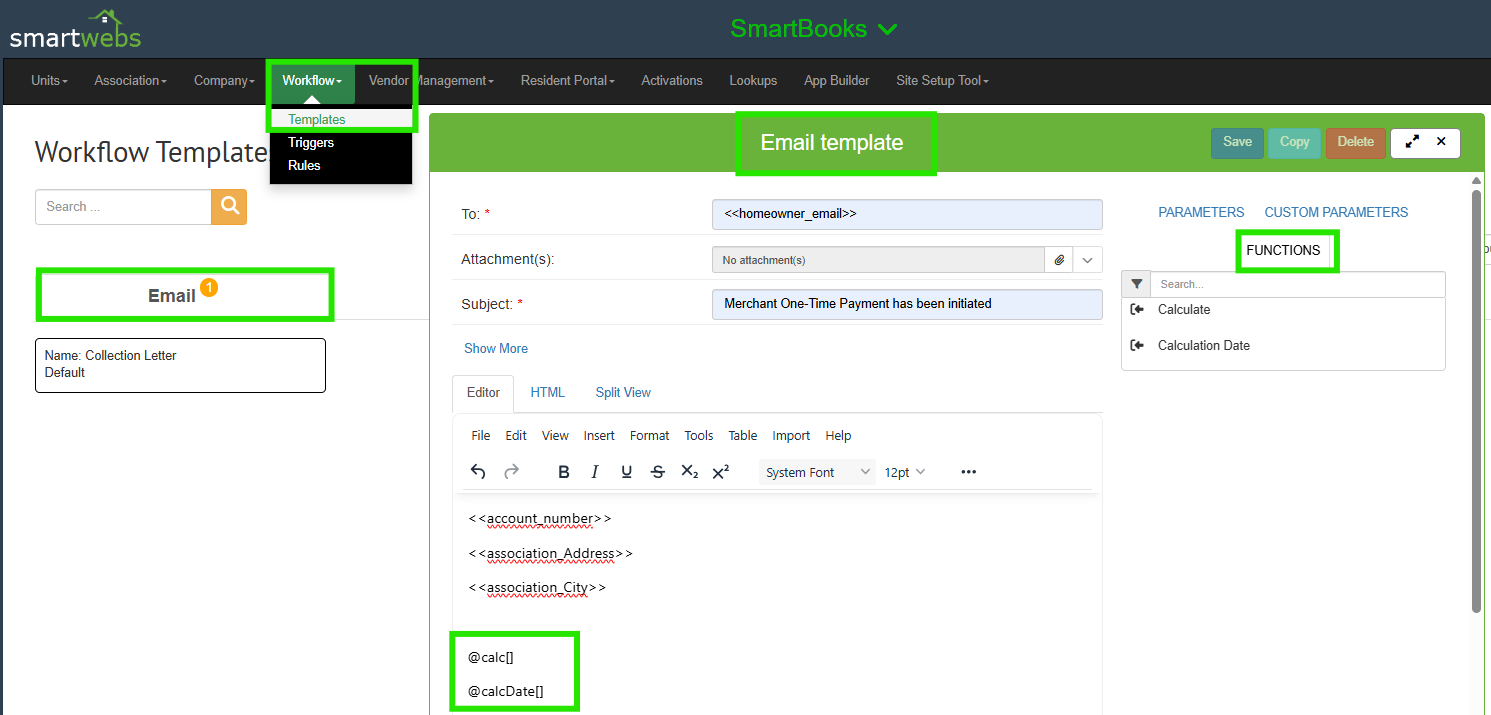The height and width of the screenshot is (715, 1491).
Task: Open the Triggers menu item
Action: tap(311, 143)
